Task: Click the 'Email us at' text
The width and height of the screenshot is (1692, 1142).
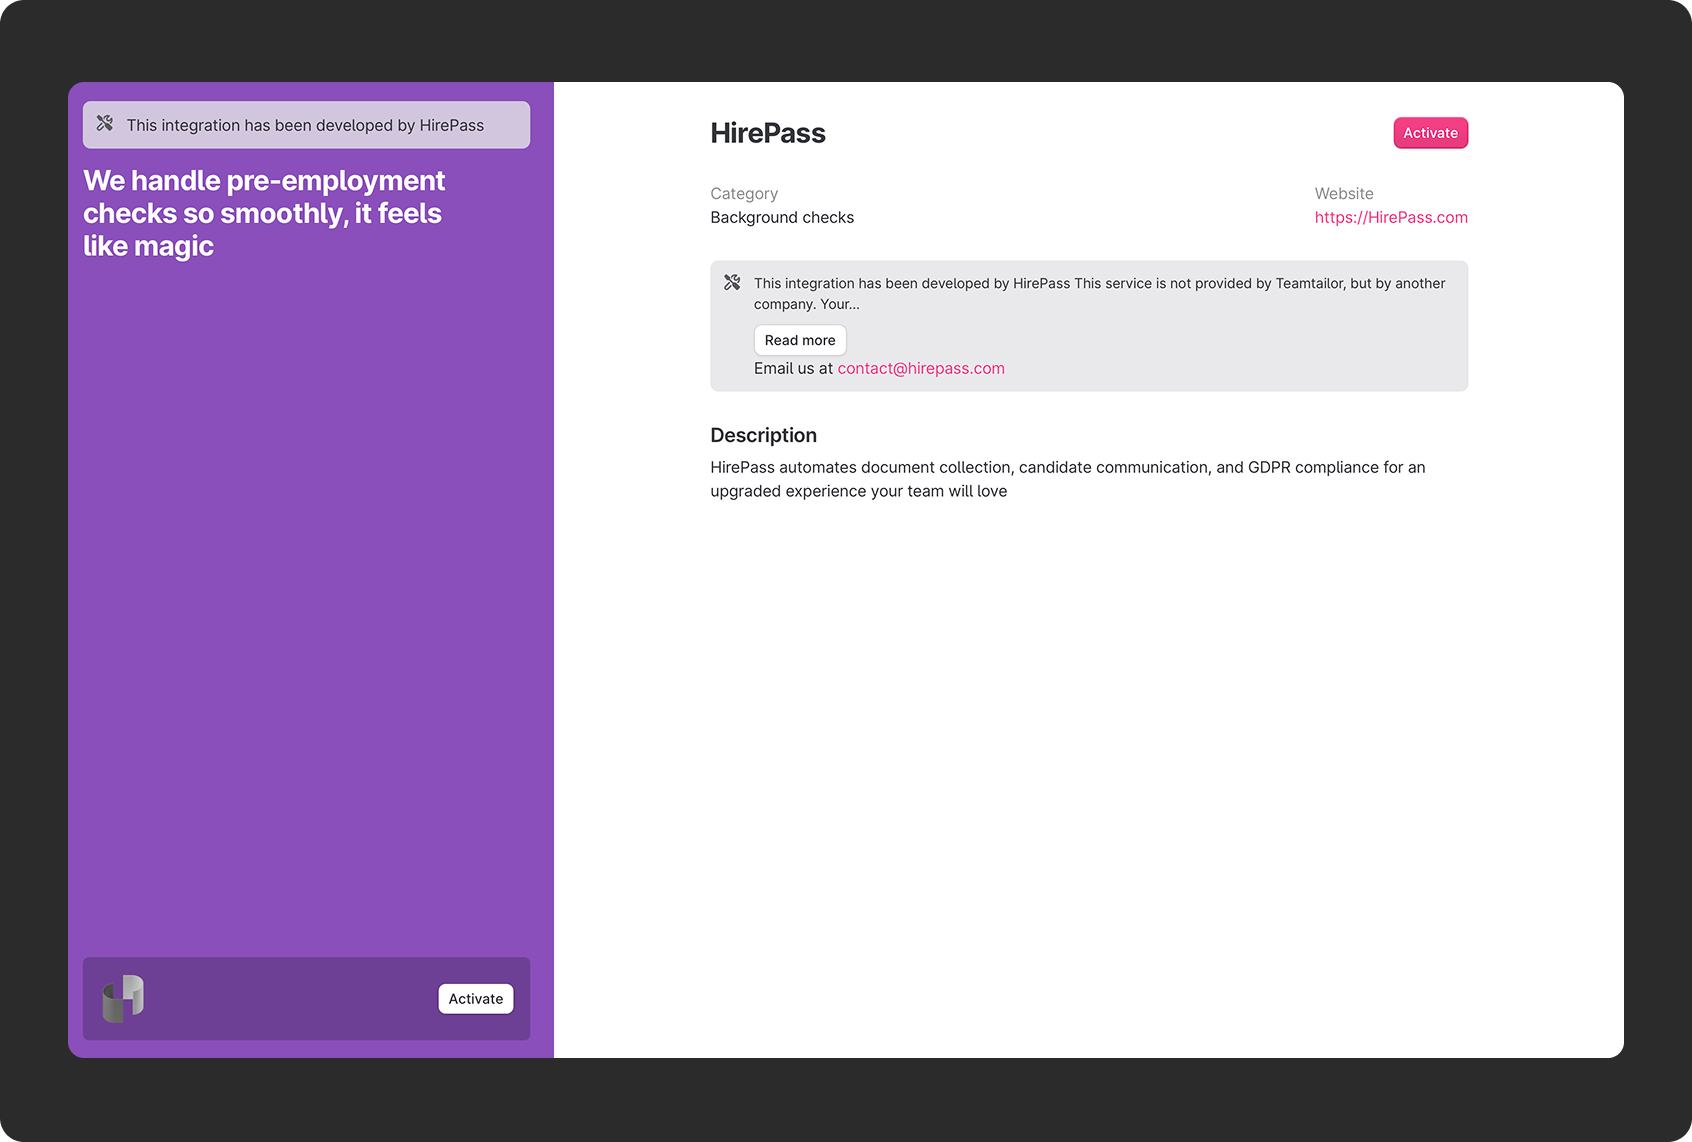Action: click(793, 368)
